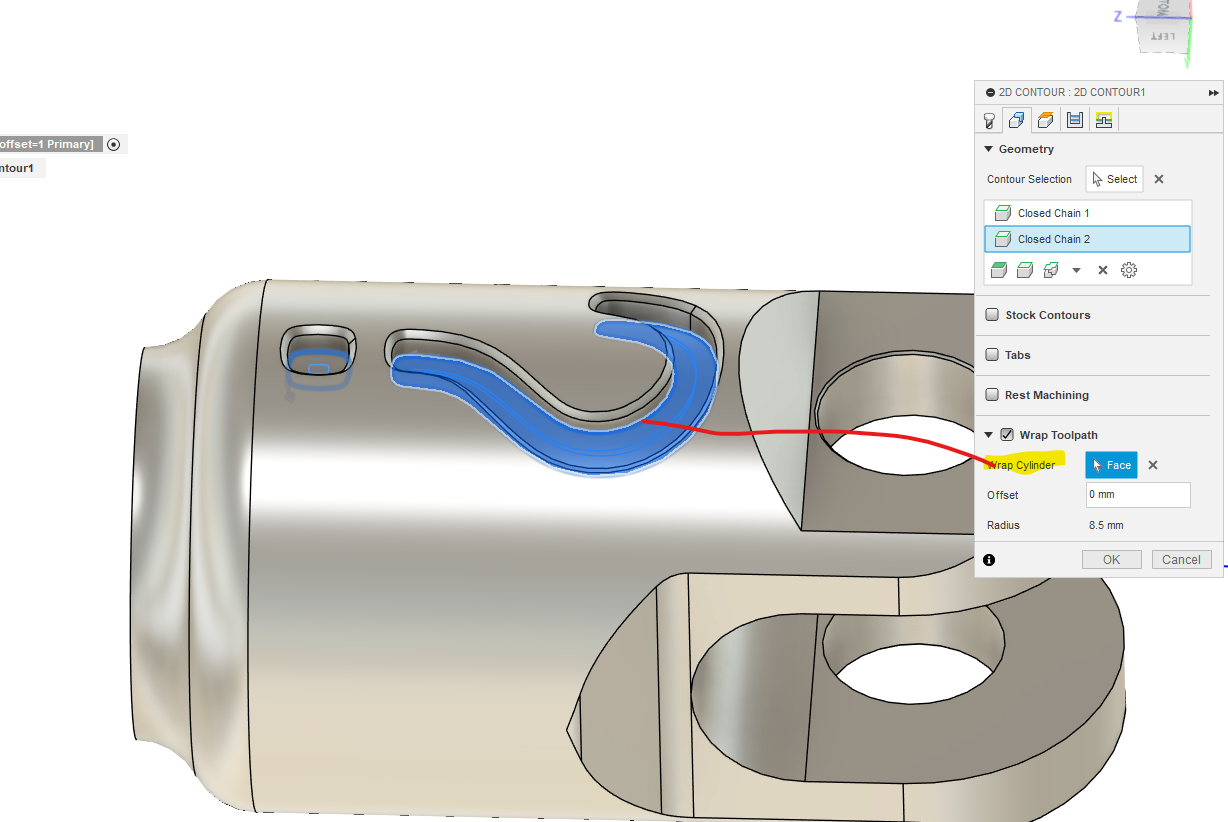
Task: Remove contours using the X icon beside Select
Action: [x=1158, y=179]
